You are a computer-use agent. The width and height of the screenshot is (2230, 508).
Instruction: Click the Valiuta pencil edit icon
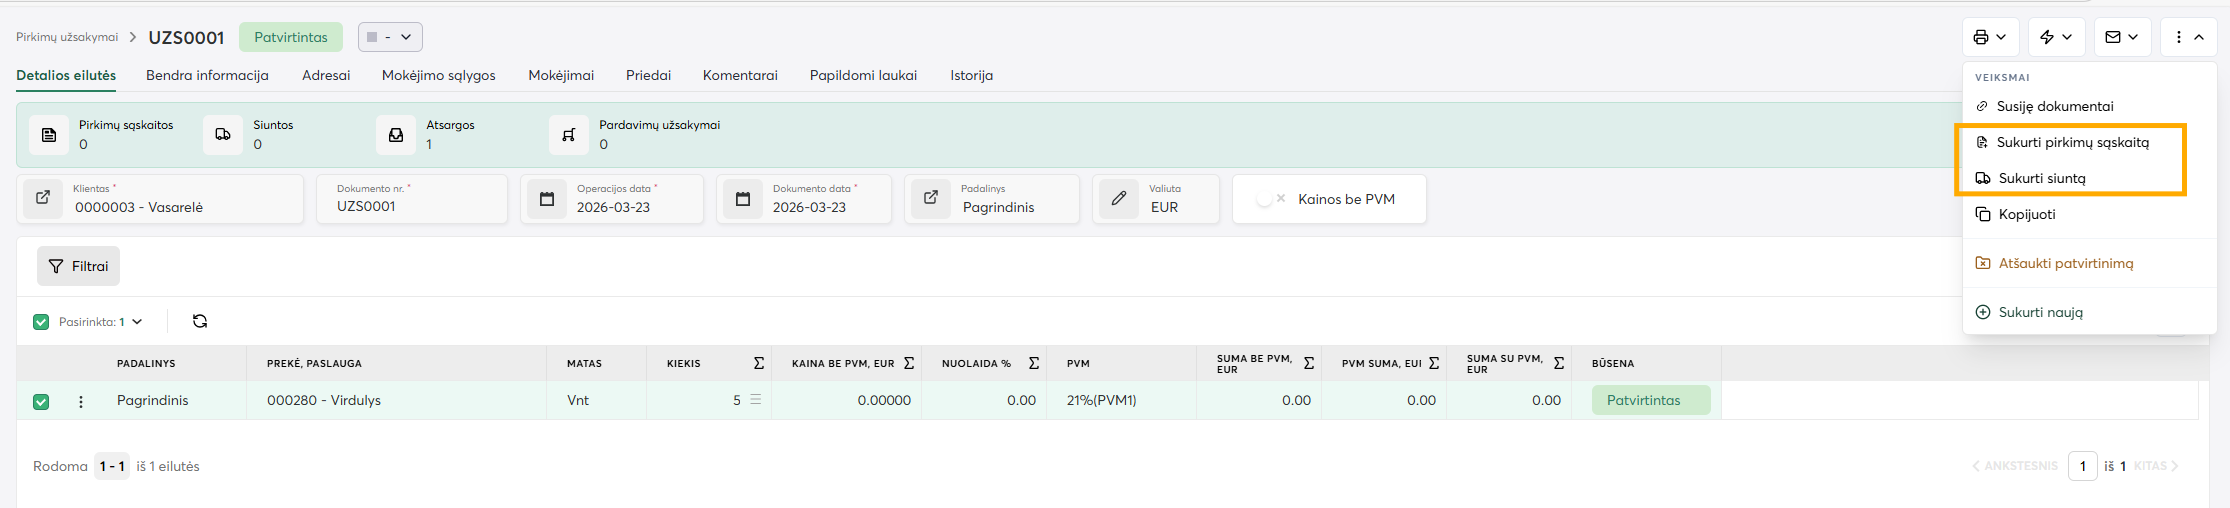pyautogui.click(x=1119, y=199)
